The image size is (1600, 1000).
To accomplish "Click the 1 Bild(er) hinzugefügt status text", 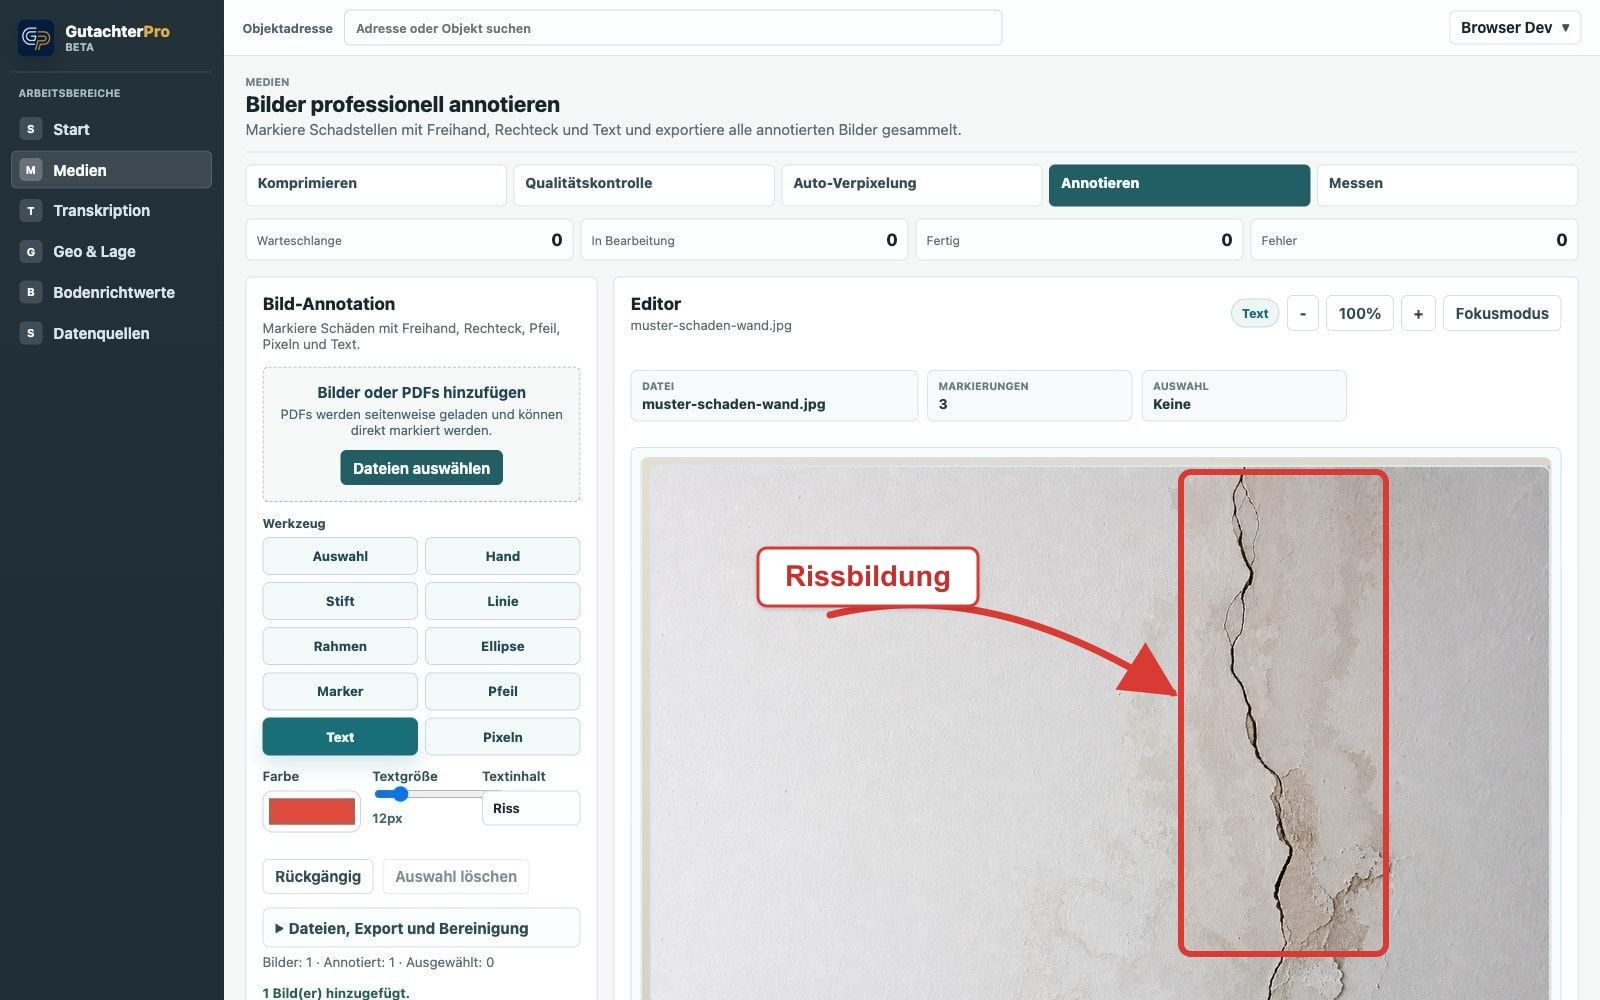I will [336, 993].
